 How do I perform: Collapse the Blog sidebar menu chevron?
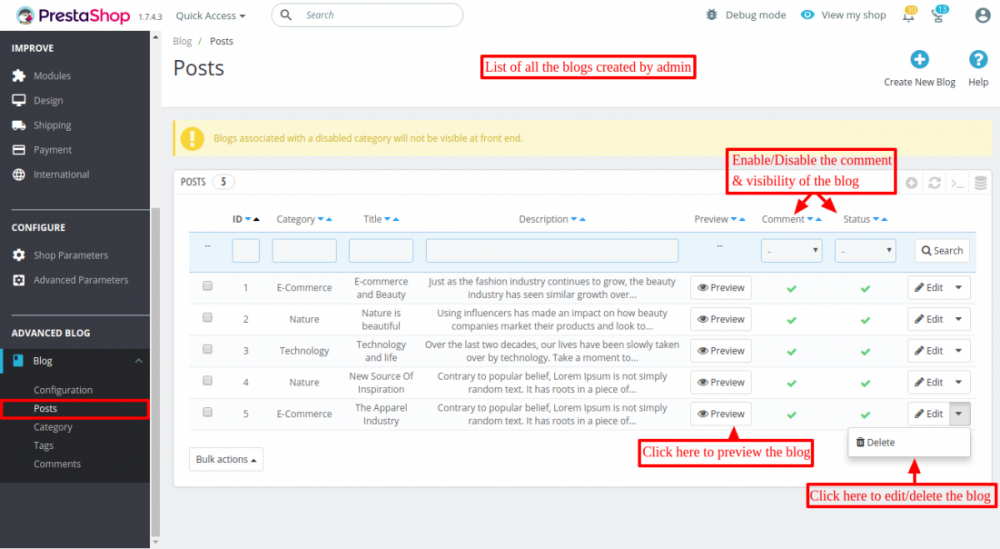click(138, 361)
